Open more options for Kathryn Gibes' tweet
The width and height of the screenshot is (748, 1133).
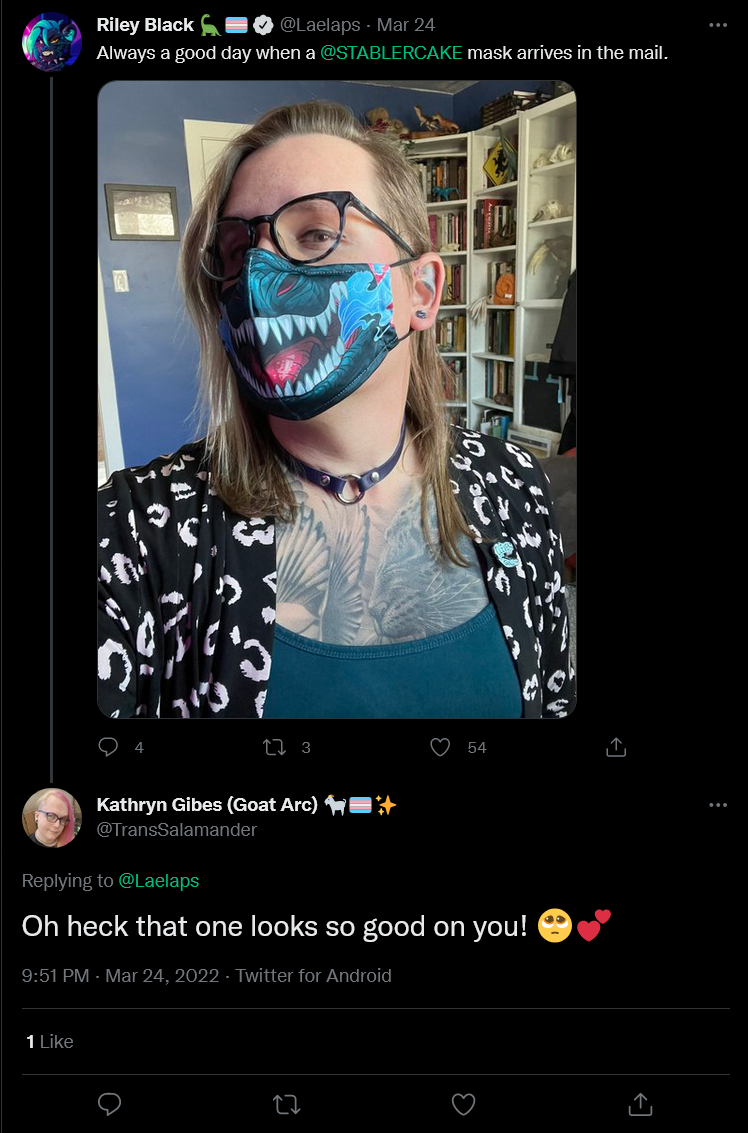(718, 805)
